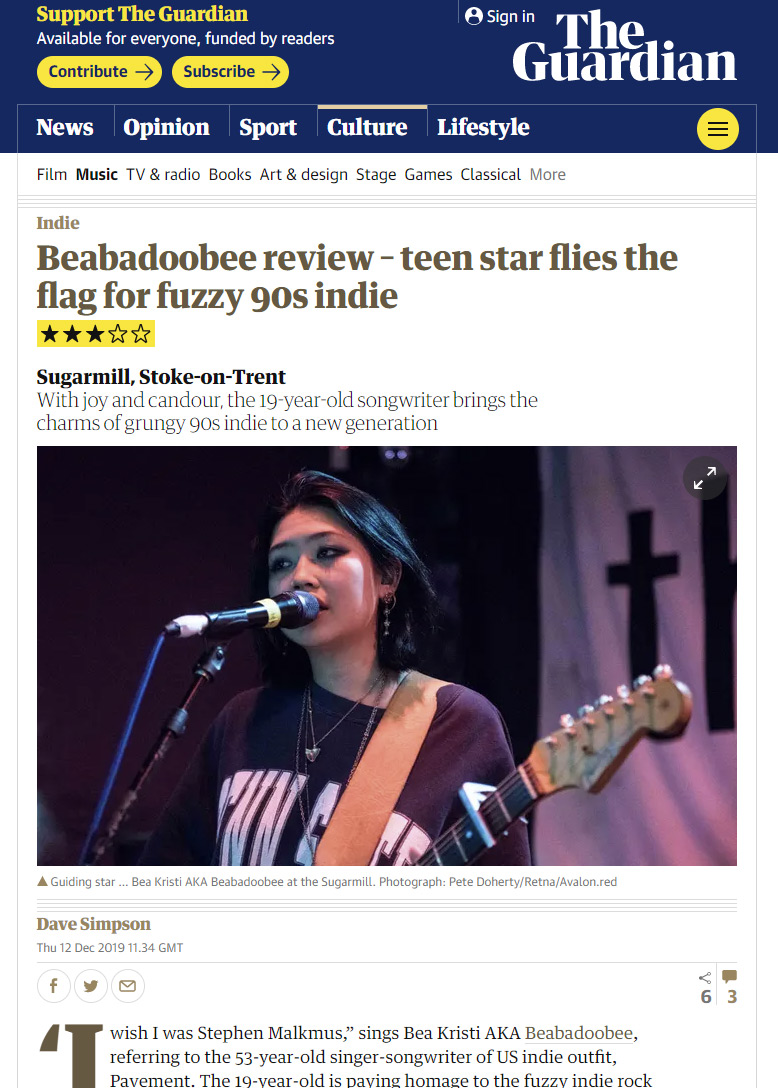The image size is (778, 1088).
Task: Open the yellow hamburger menu
Action: point(717,129)
